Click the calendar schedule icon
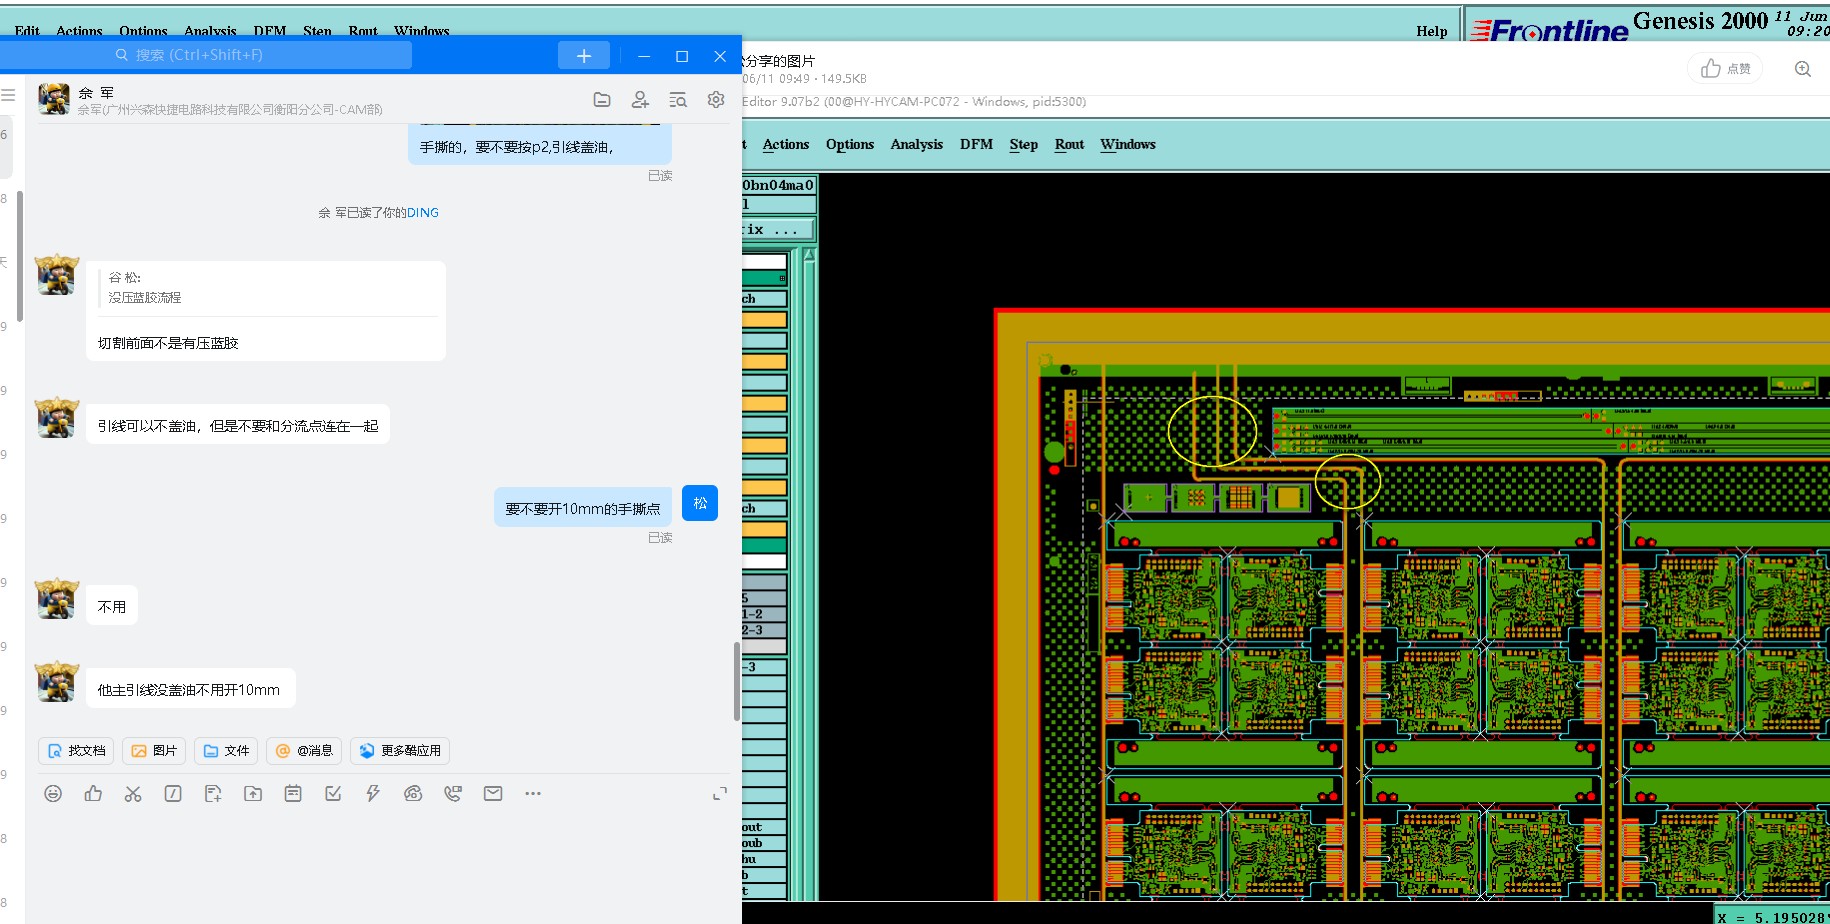Image resolution: width=1830 pixels, height=924 pixels. (x=293, y=793)
